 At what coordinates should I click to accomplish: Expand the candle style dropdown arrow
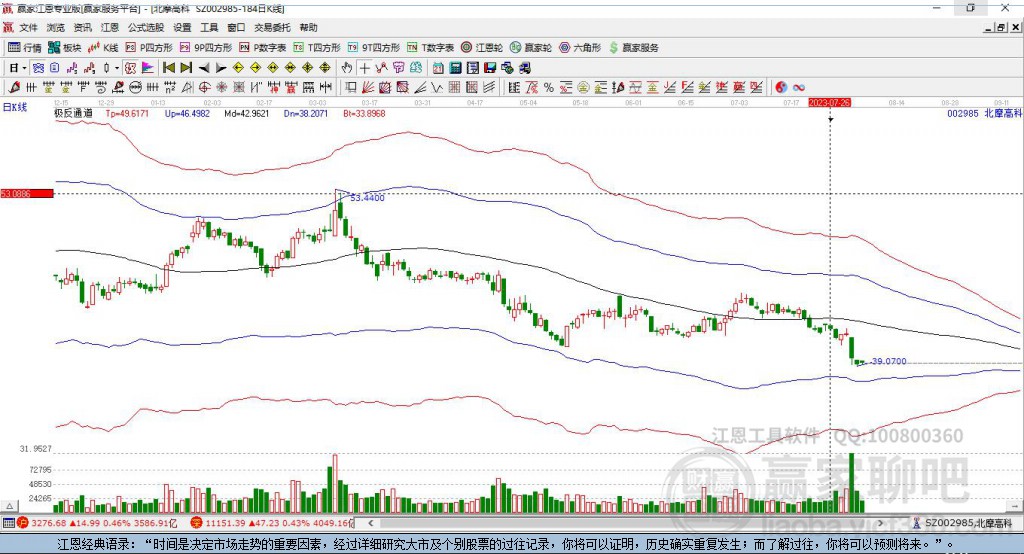[117, 68]
